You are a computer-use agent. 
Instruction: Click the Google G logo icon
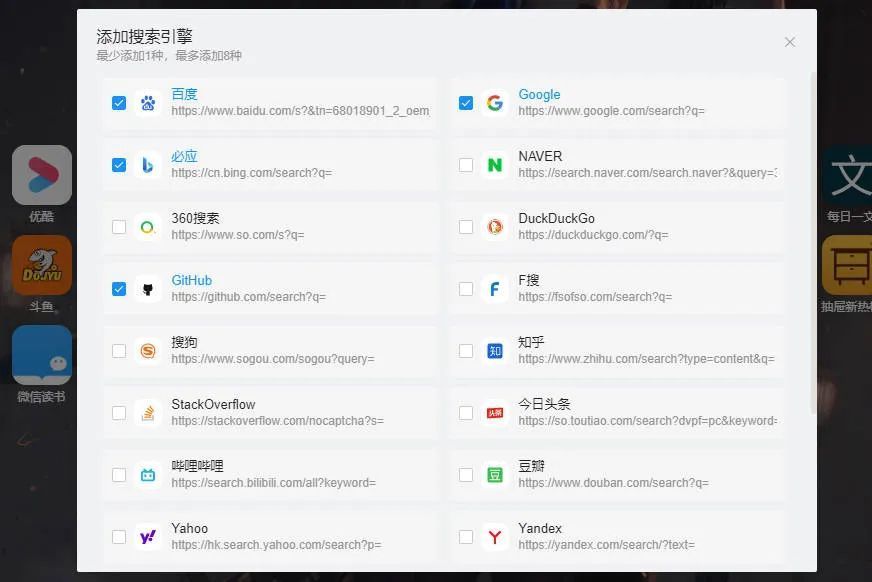[x=494, y=103]
